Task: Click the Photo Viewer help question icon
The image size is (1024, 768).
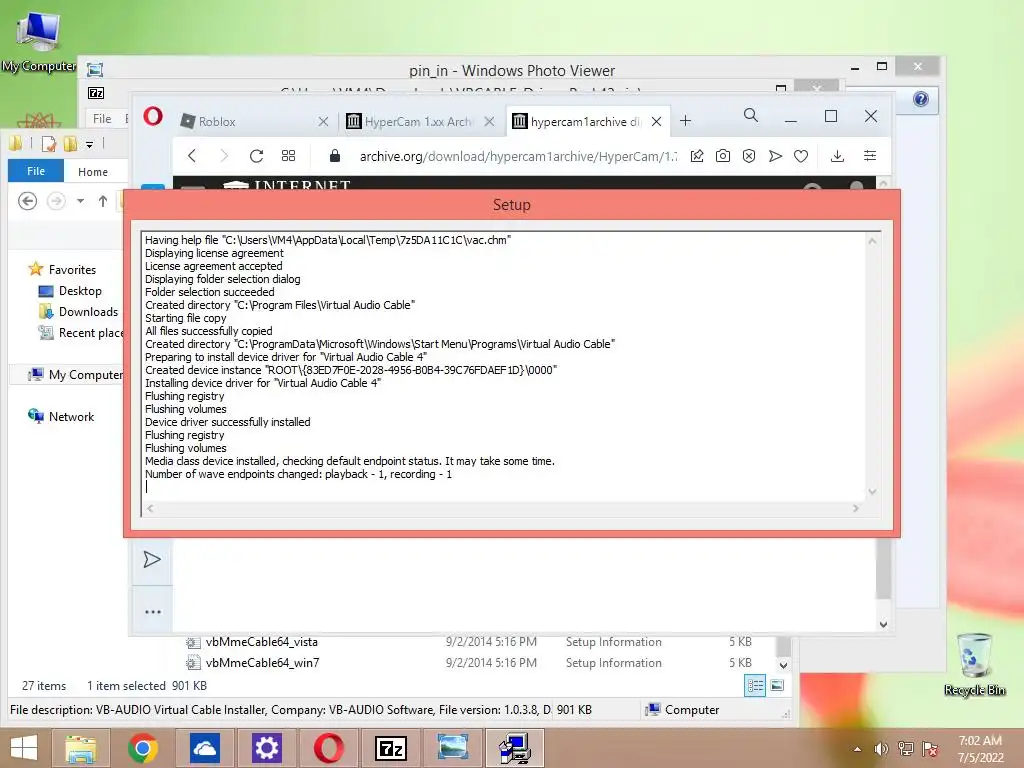Action: click(x=921, y=99)
